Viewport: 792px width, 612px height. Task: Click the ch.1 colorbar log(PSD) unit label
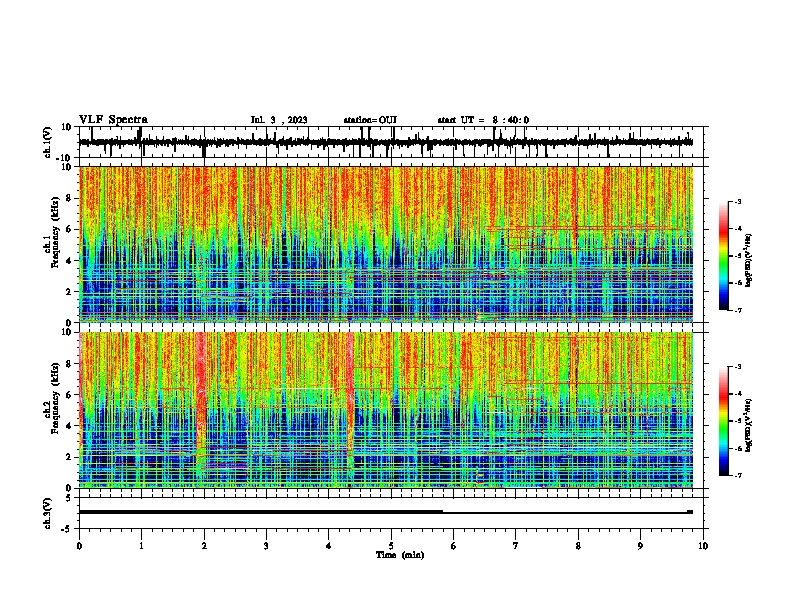(x=749, y=260)
